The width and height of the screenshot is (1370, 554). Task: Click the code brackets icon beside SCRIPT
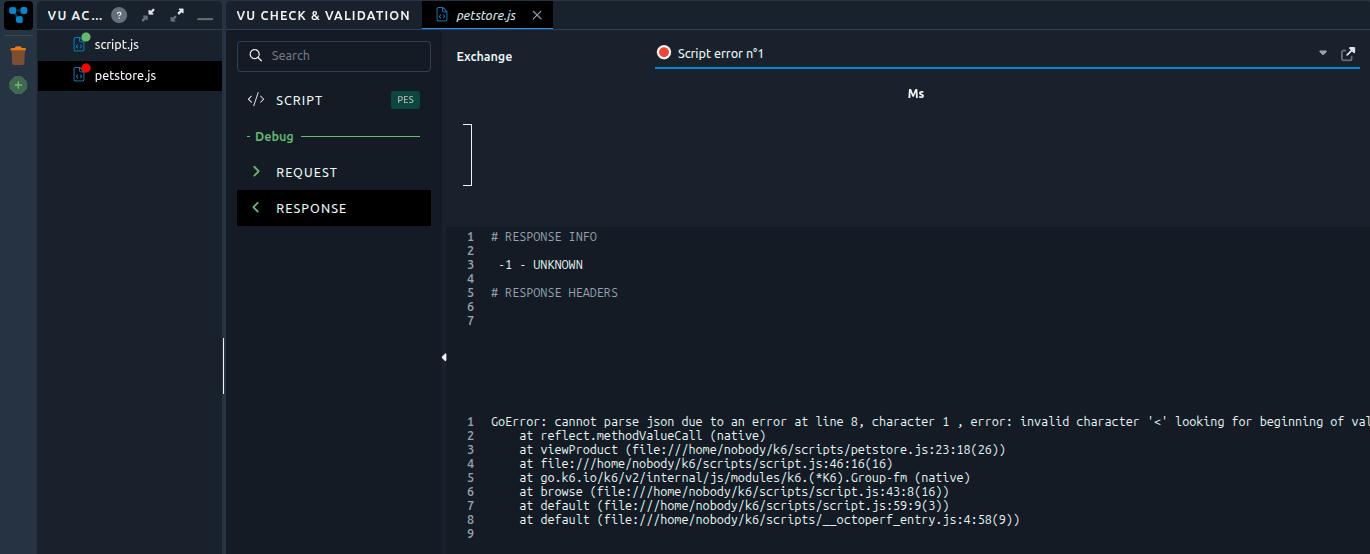click(x=256, y=100)
